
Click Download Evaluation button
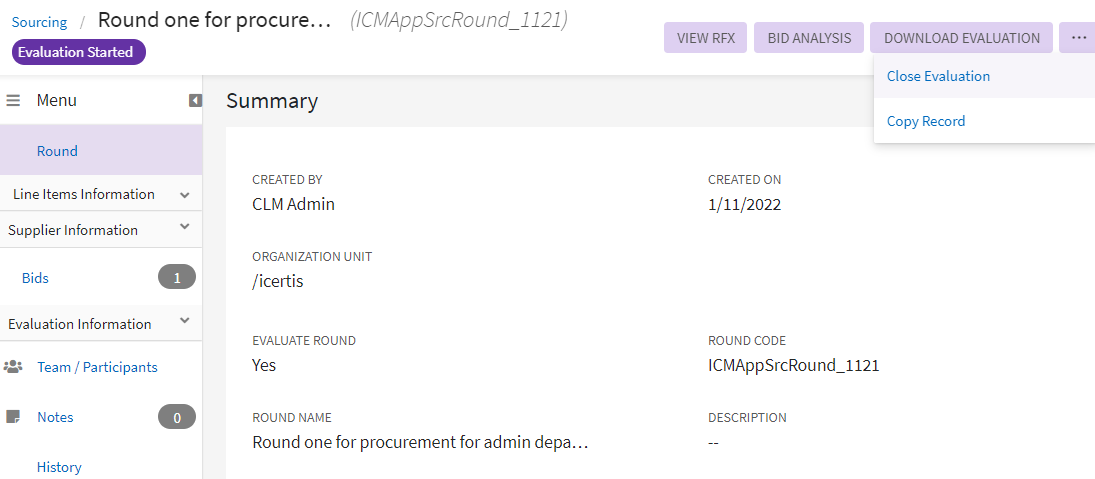[x=961, y=38]
